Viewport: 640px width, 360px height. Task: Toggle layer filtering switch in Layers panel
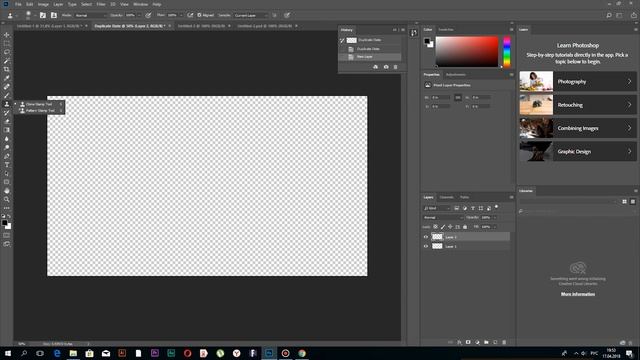(x=497, y=207)
